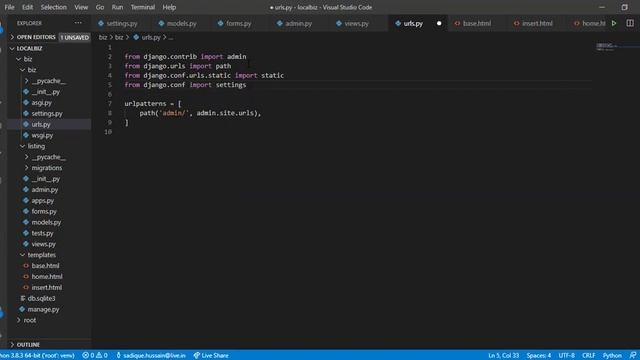The image size is (640, 360).
Task: Expand the OPEN EDITORS section
Action: coord(12,37)
